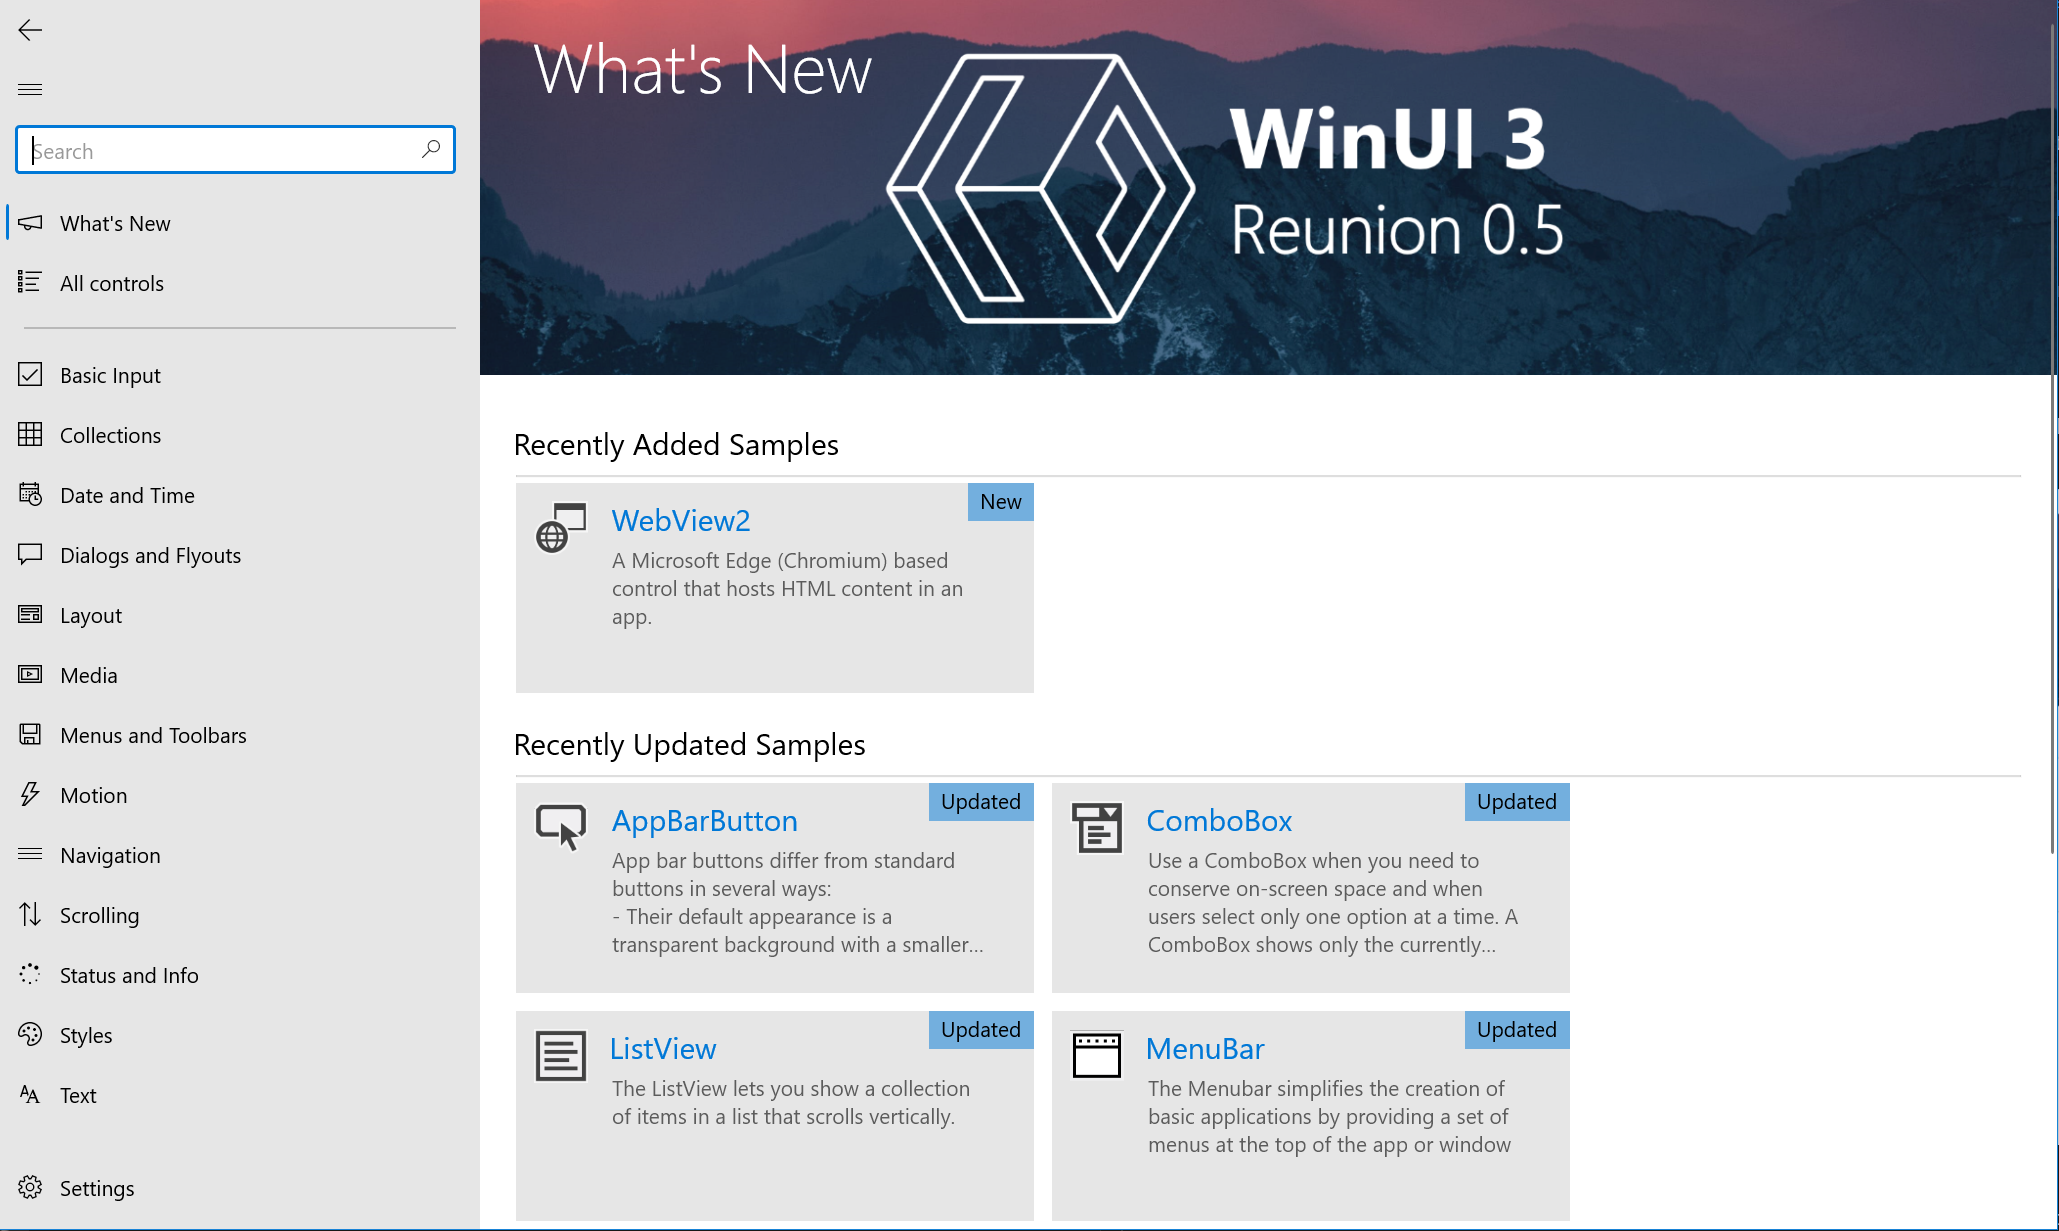Select the All Controls menu item

[110, 281]
